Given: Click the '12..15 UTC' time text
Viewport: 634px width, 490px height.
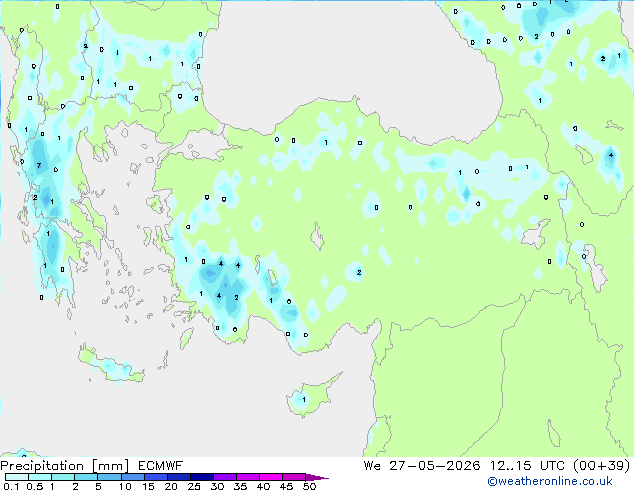Looking at the screenshot, I should [x=527, y=466].
